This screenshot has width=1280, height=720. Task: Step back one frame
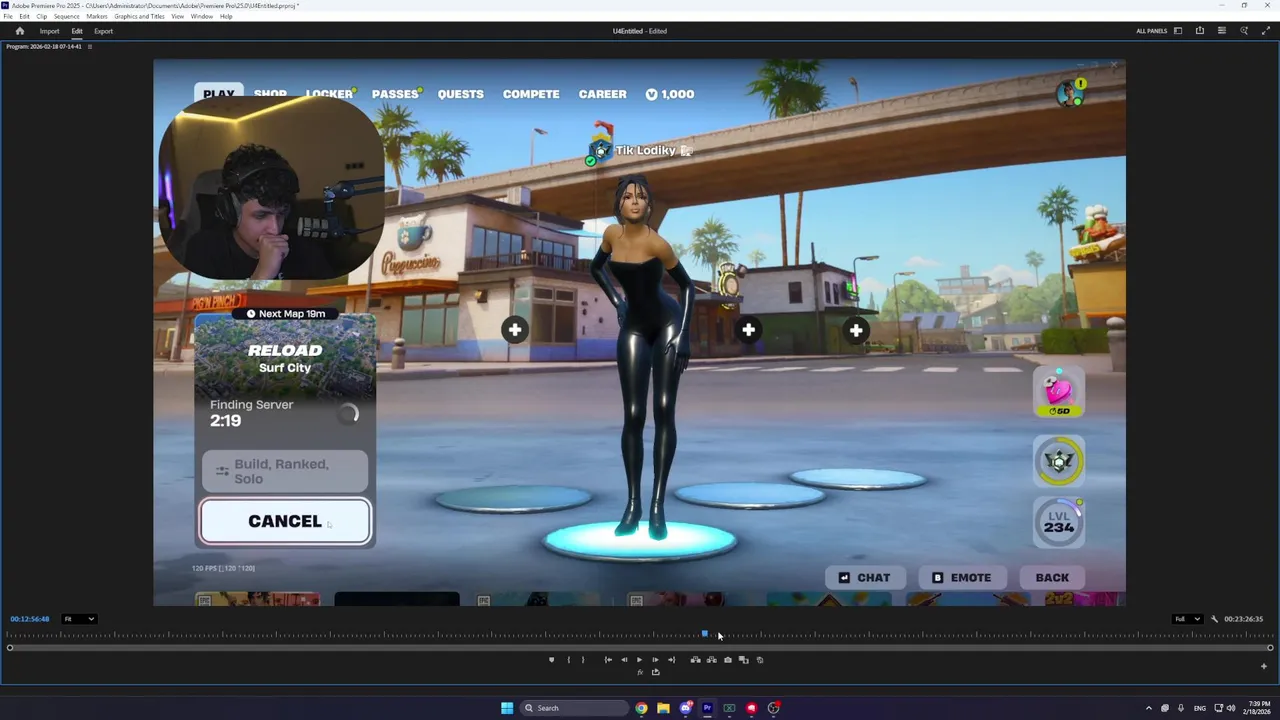(624, 660)
